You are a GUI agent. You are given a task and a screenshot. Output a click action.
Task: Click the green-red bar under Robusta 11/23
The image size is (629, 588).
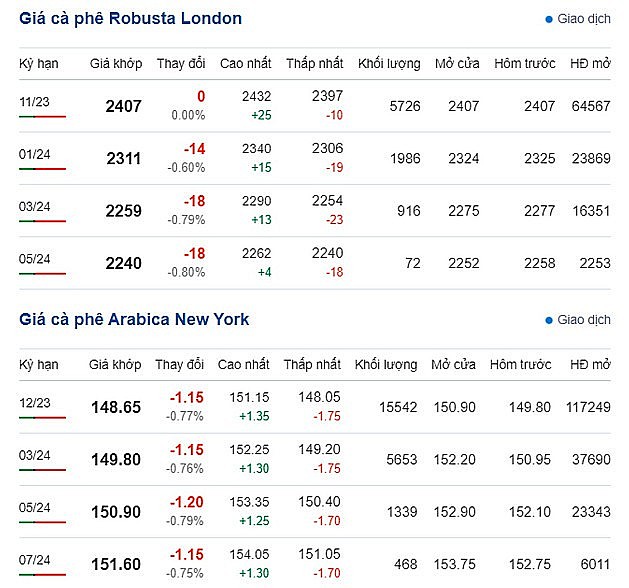point(42,117)
